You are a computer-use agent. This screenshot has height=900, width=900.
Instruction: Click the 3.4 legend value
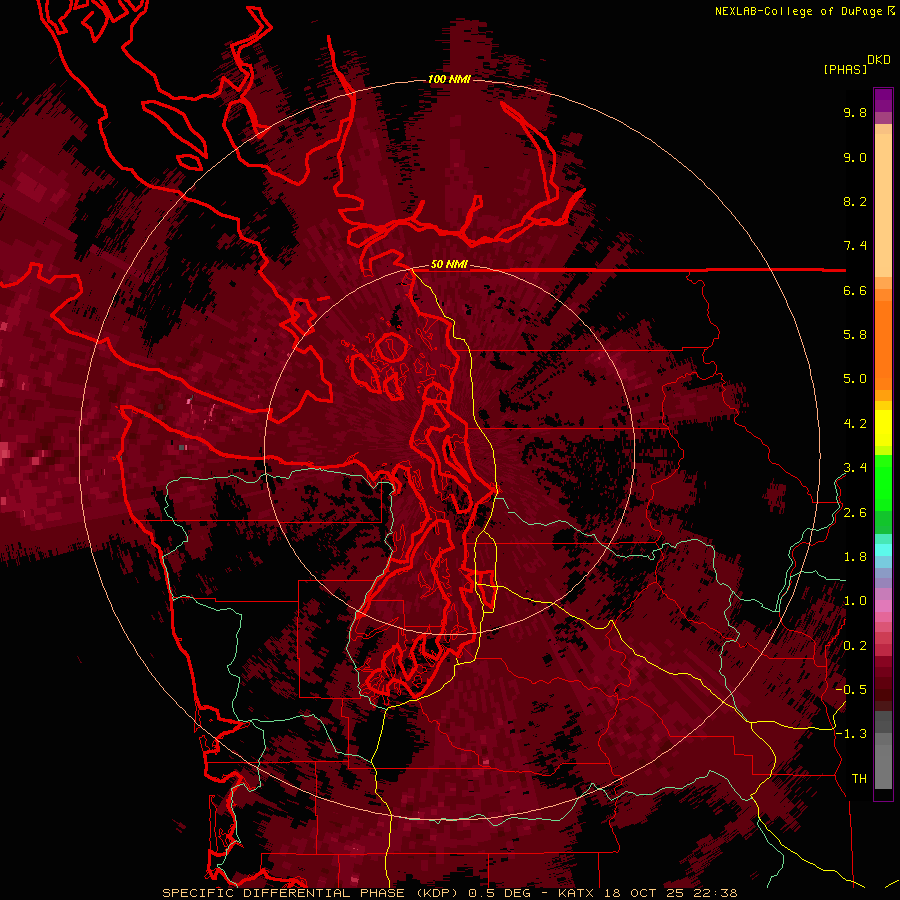(x=855, y=468)
